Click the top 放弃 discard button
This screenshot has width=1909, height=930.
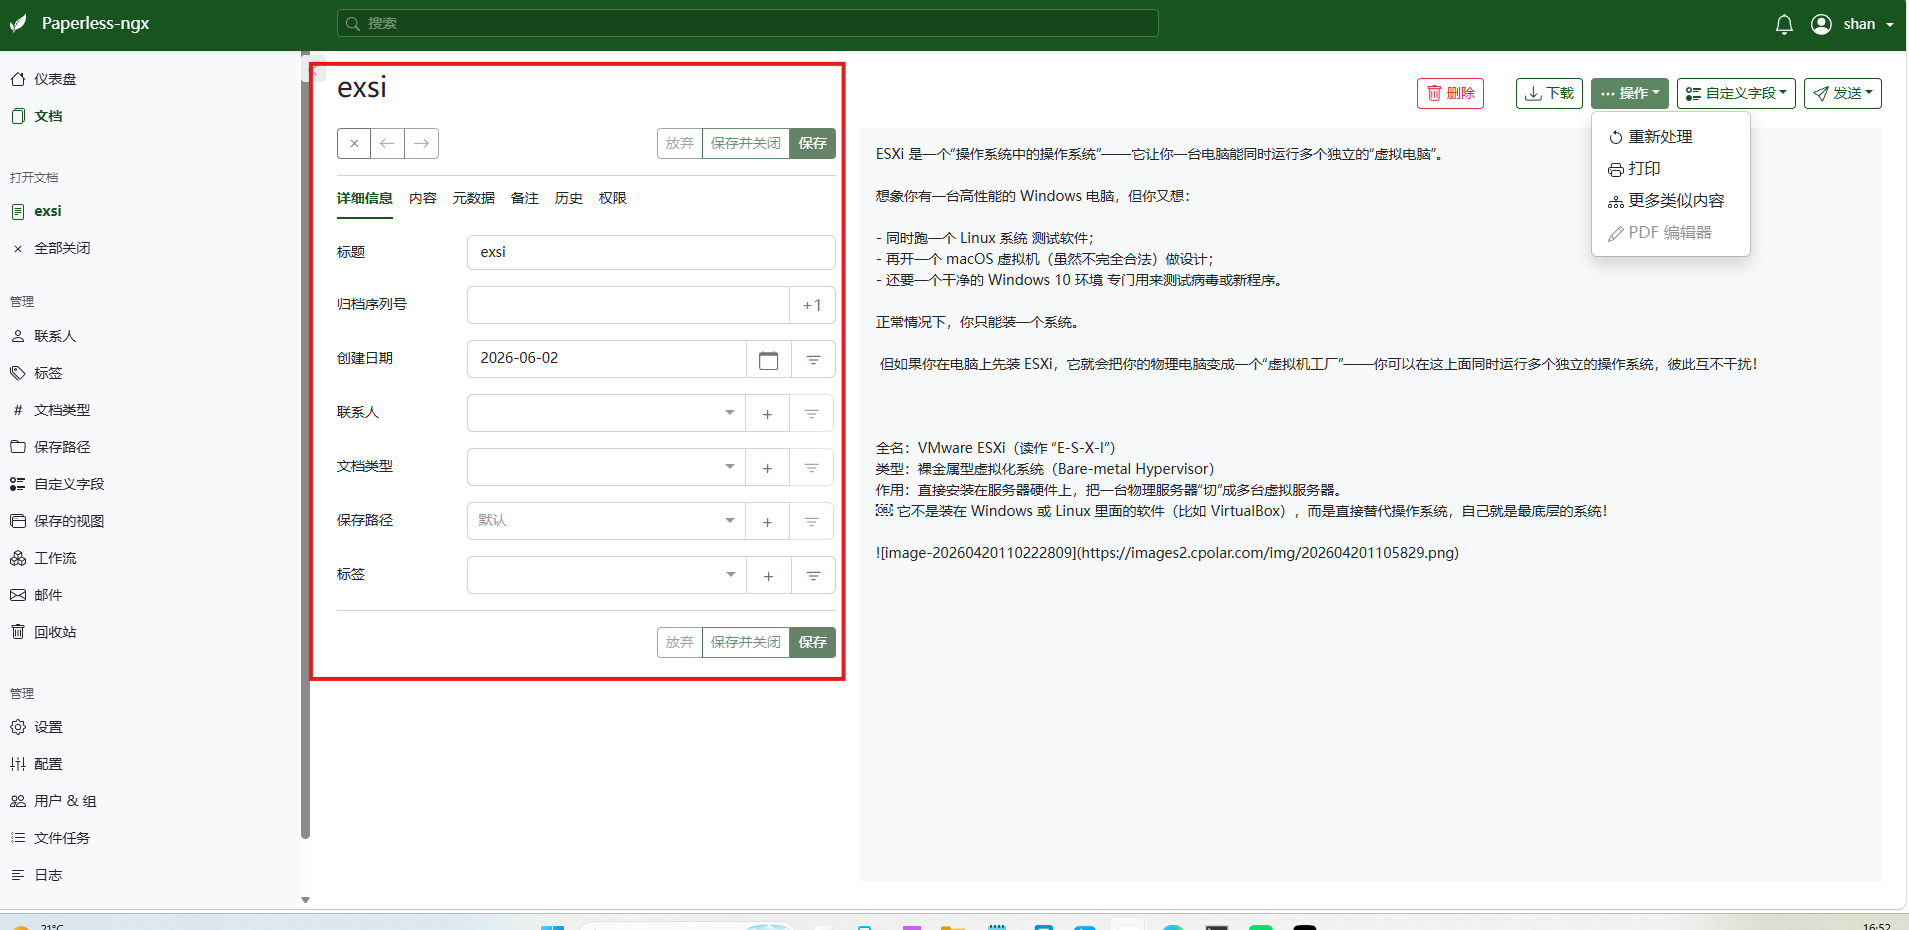pos(680,143)
